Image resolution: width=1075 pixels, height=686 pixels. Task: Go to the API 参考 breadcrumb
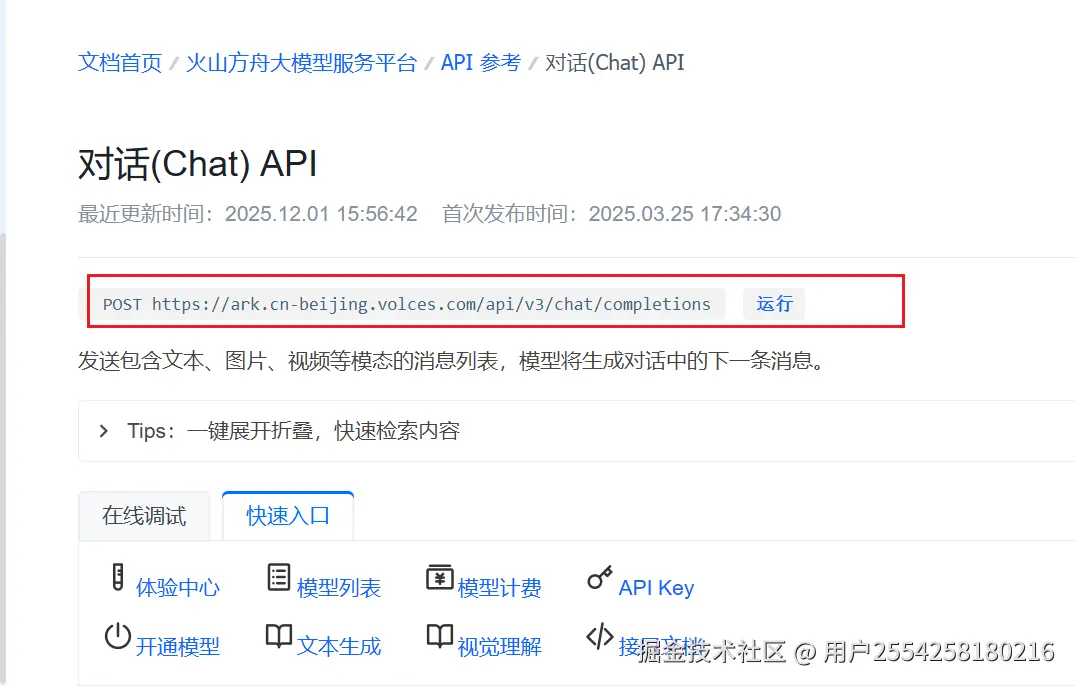[x=481, y=62]
